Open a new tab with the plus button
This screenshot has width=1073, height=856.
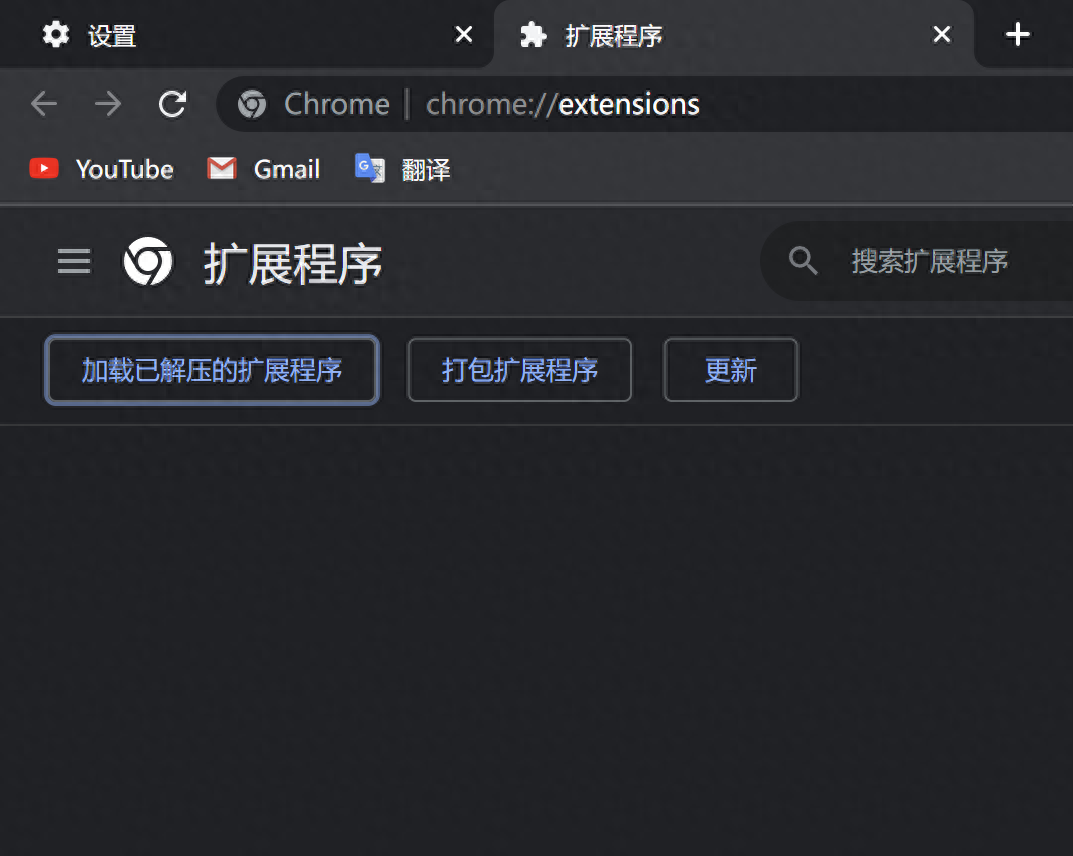tap(1018, 34)
